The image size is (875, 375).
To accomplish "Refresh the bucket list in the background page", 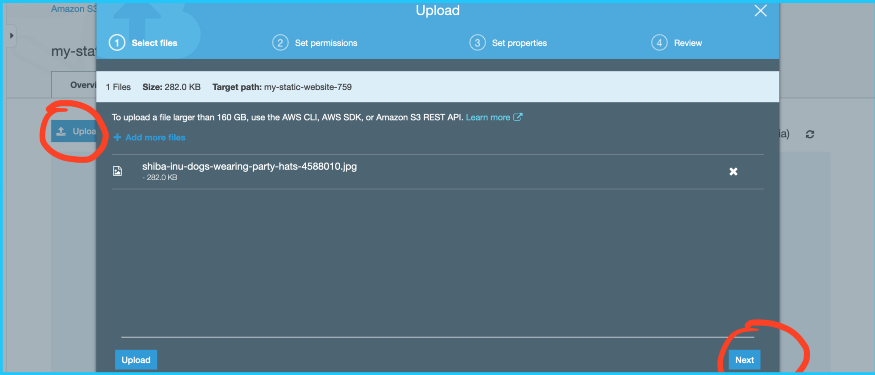I will [x=810, y=134].
